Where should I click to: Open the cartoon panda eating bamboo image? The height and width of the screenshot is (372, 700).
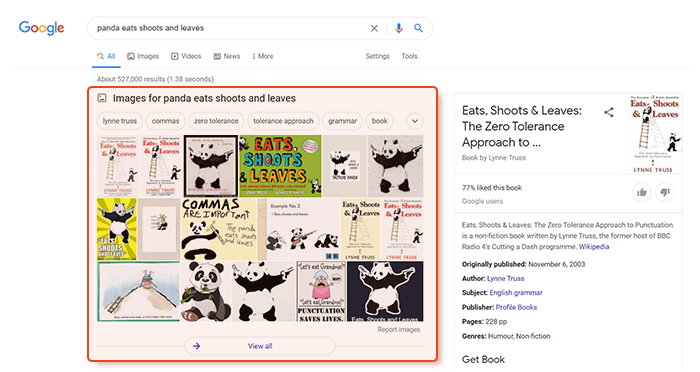(x=206, y=292)
